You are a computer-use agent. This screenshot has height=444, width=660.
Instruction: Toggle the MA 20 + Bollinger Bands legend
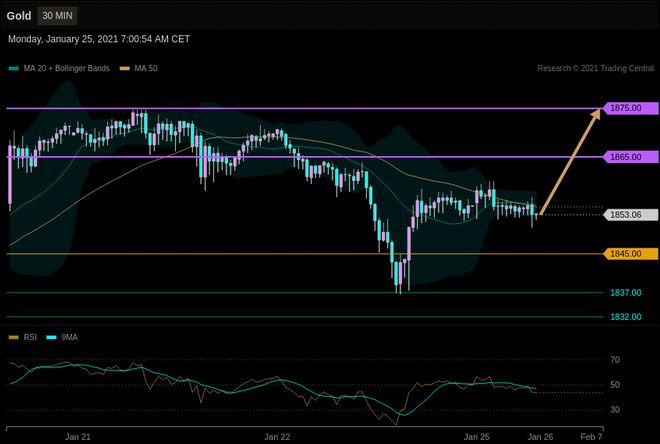click(x=59, y=68)
